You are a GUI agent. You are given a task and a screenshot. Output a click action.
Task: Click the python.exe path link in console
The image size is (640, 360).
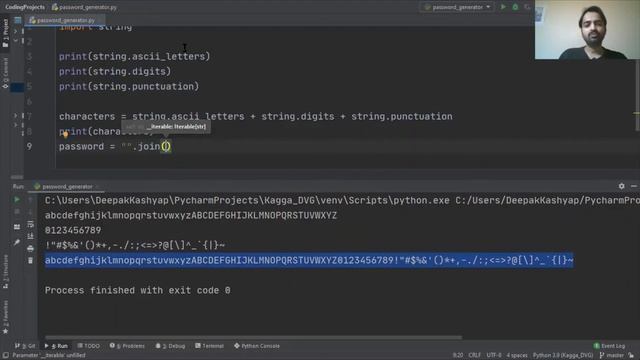(247, 200)
